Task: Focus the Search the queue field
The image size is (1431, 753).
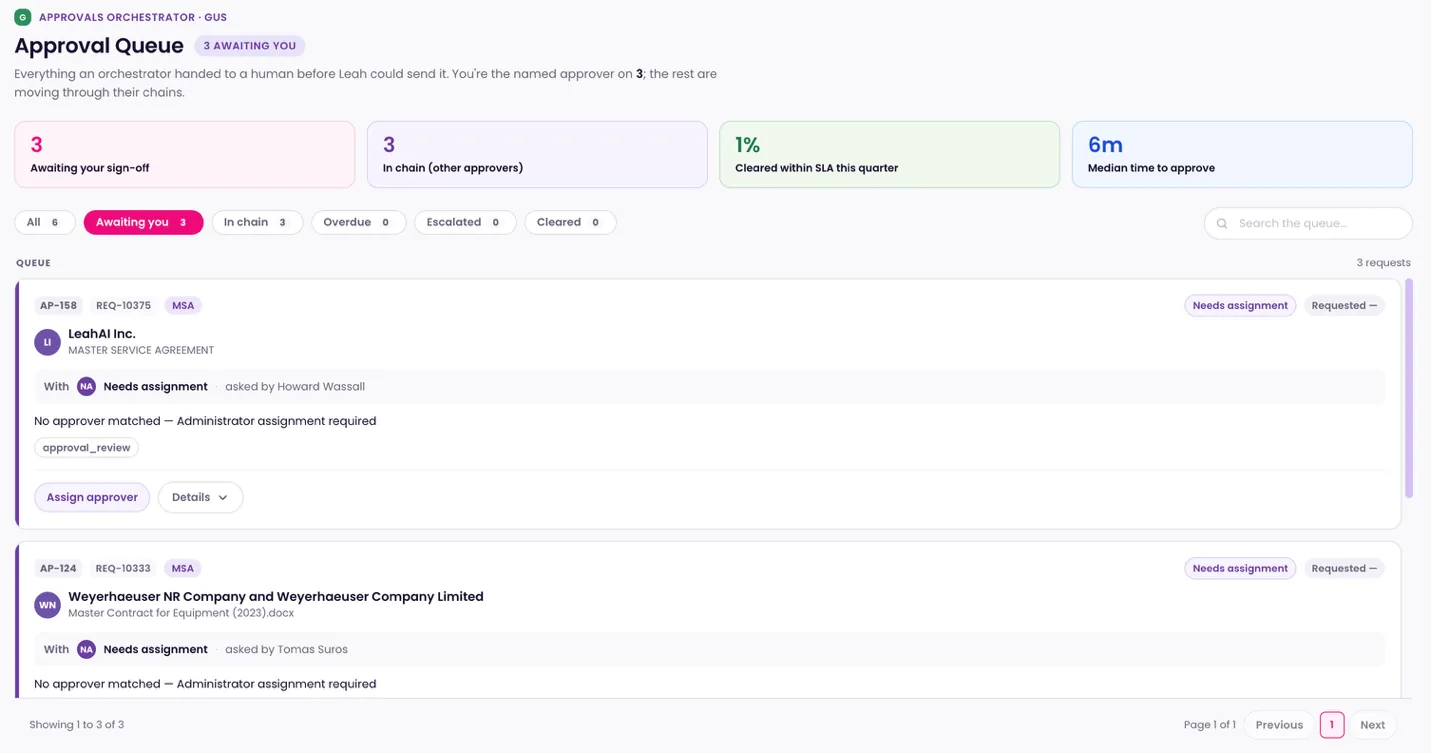Action: tap(1308, 223)
